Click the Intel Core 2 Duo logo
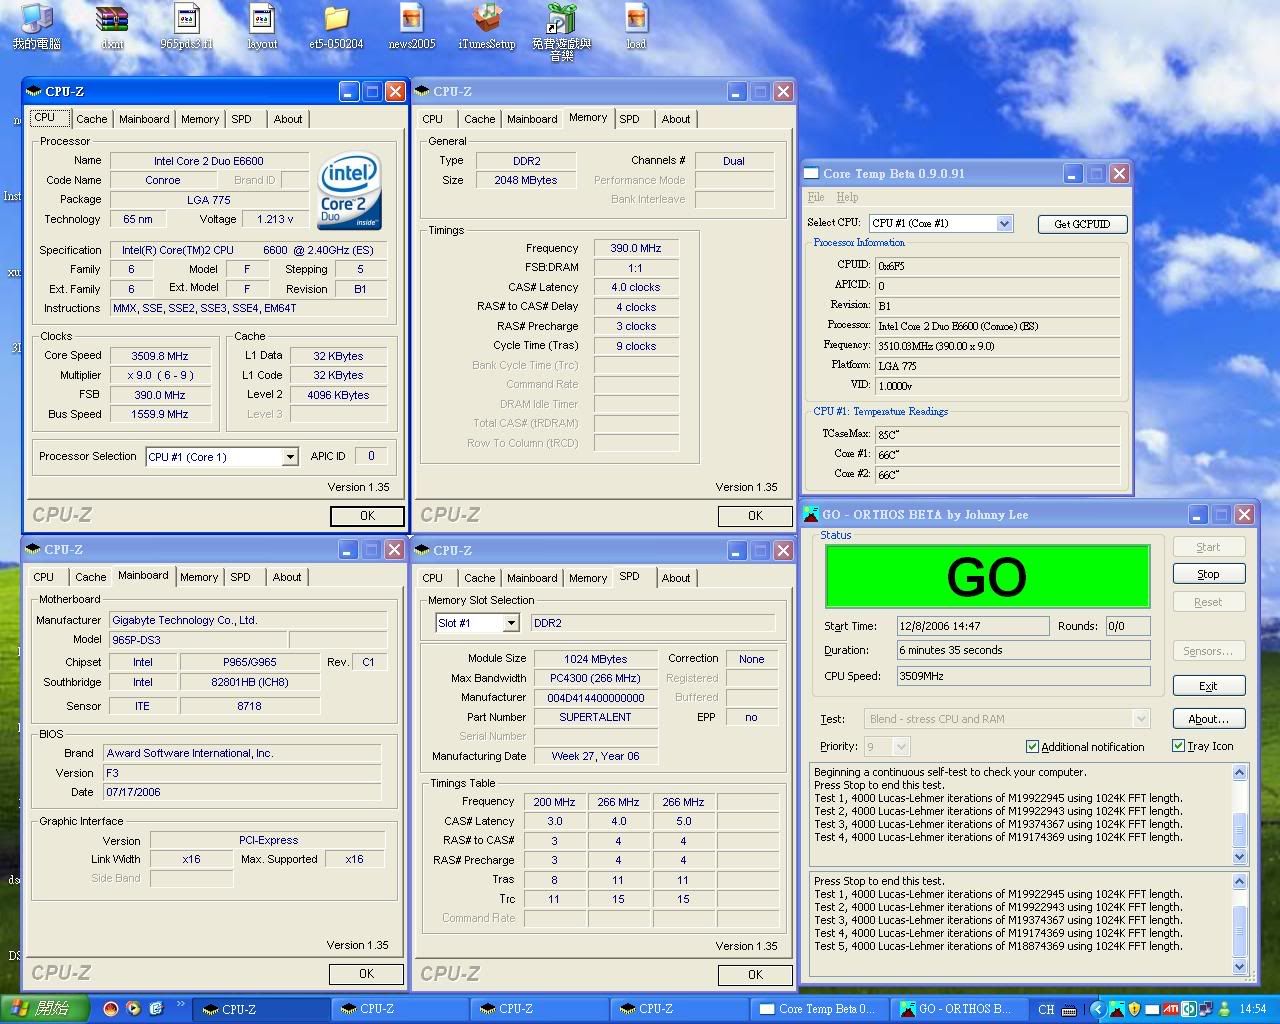This screenshot has width=1280, height=1024. point(349,191)
